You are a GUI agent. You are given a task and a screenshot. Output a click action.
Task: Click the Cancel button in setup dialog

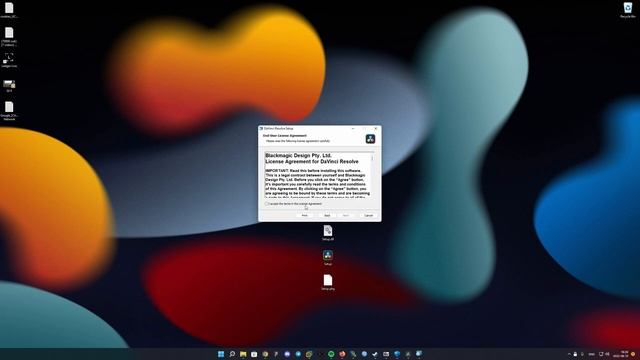pyautogui.click(x=369, y=215)
